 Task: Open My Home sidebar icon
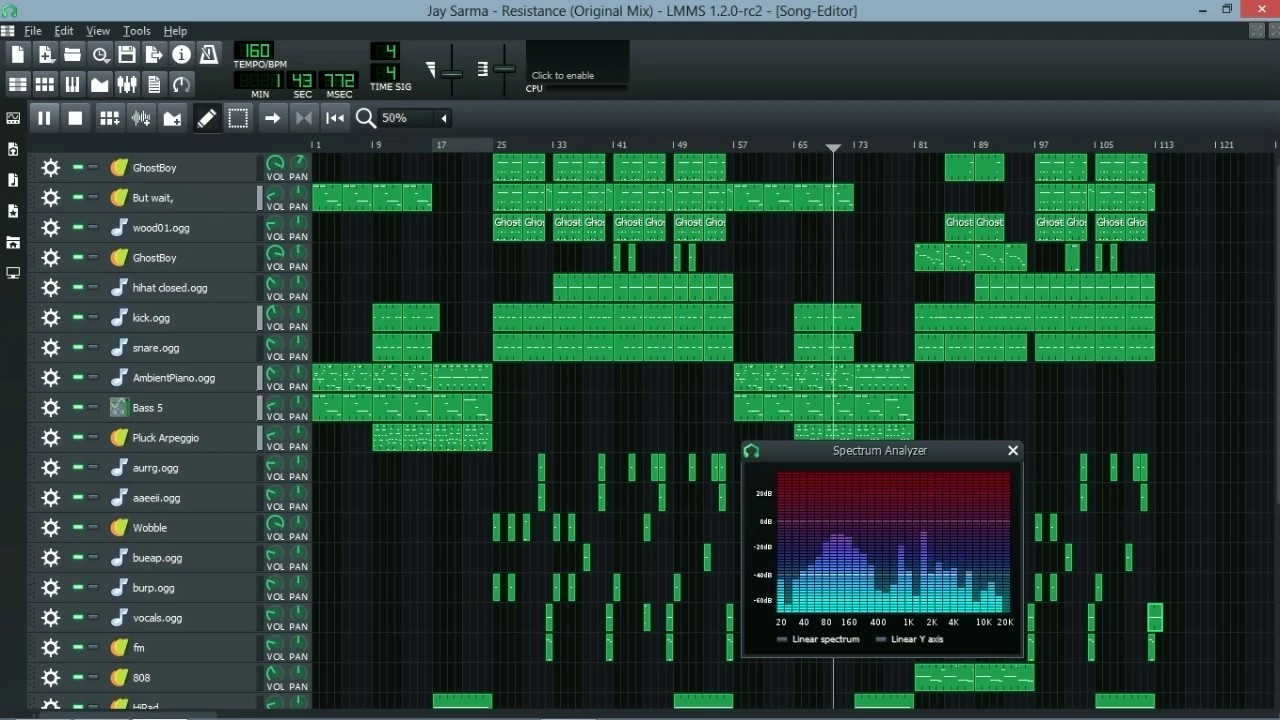[x=13, y=242]
